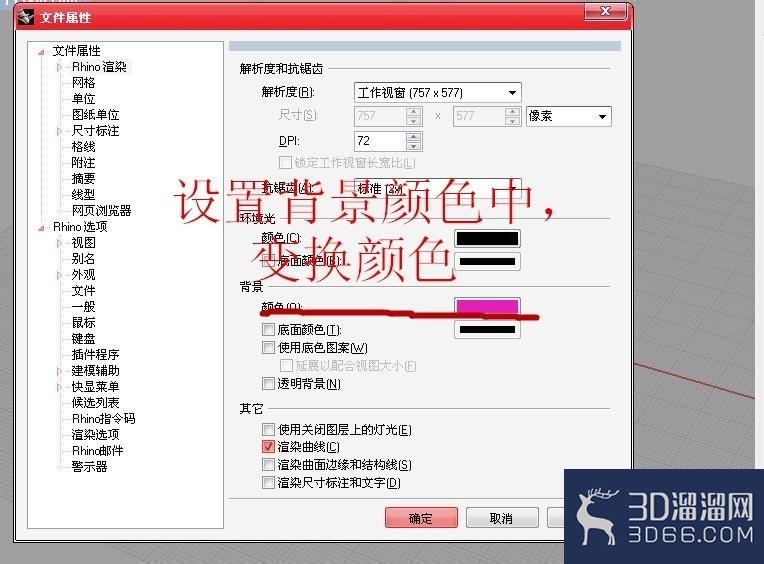Expand the Rhino 渲染 tree node
Image resolution: width=764 pixels, height=564 pixels.
pyautogui.click(x=59, y=67)
